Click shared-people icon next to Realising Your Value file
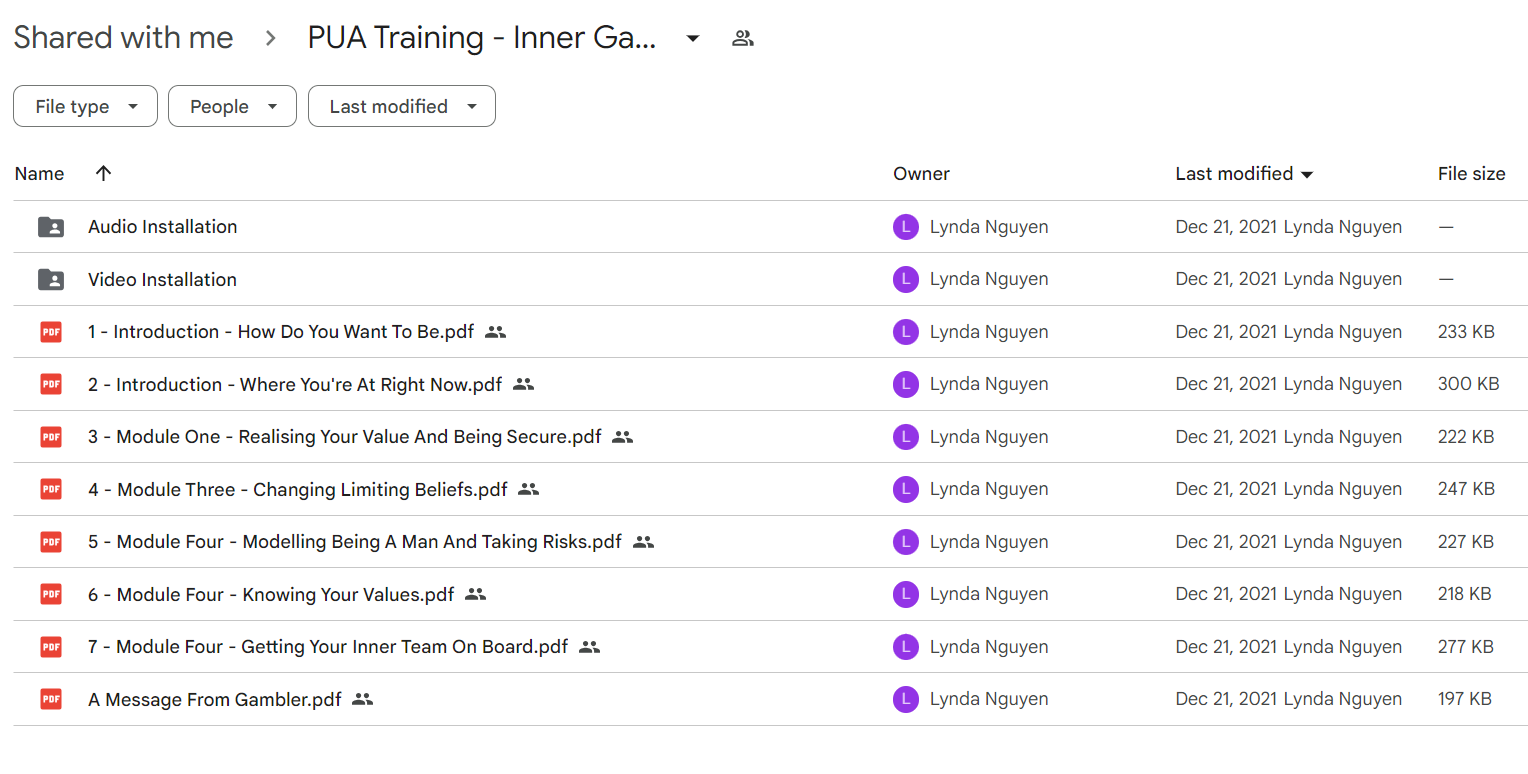 pyautogui.click(x=623, y=437)
